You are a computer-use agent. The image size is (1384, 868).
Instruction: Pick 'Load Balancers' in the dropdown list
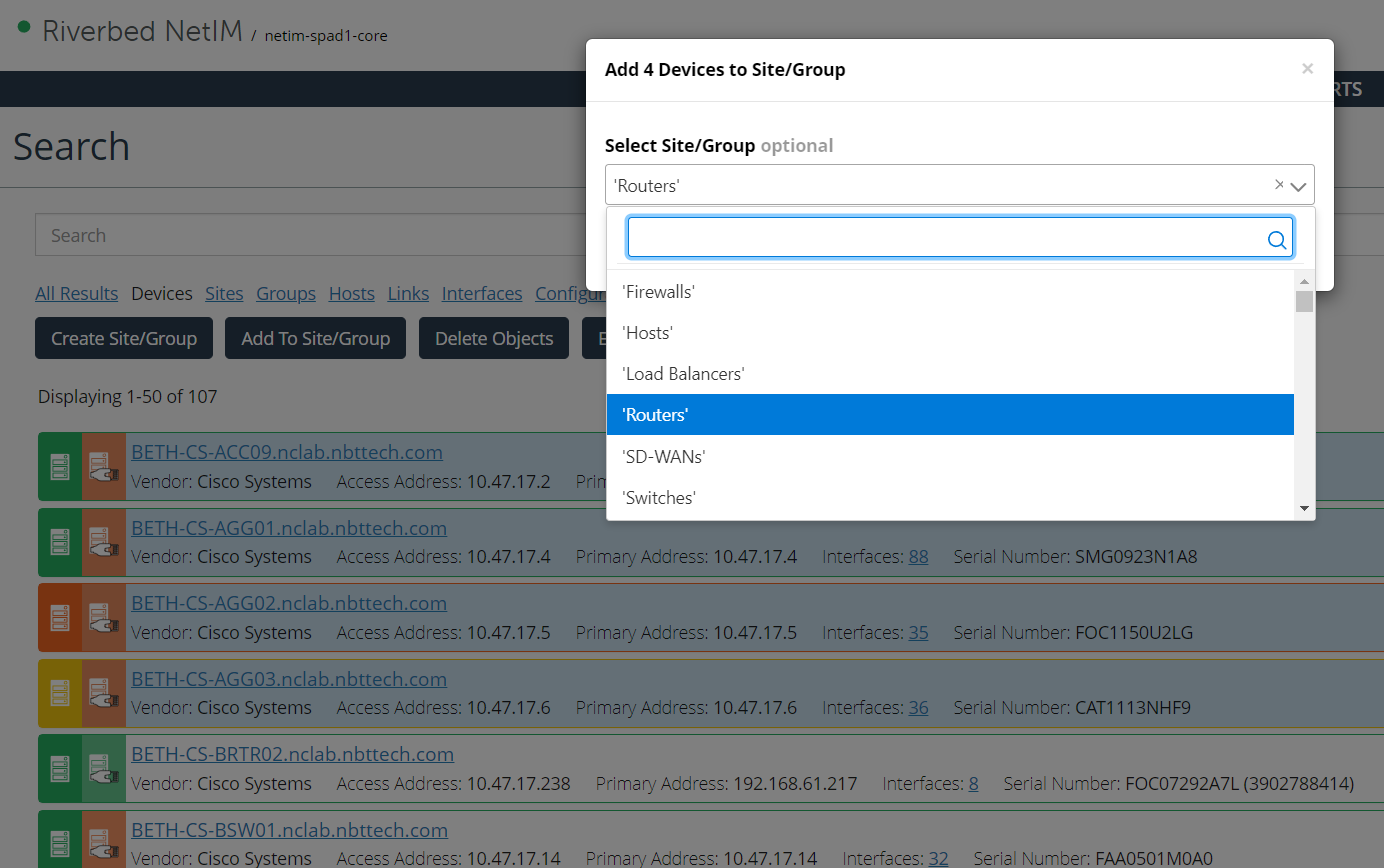(683, 374)
